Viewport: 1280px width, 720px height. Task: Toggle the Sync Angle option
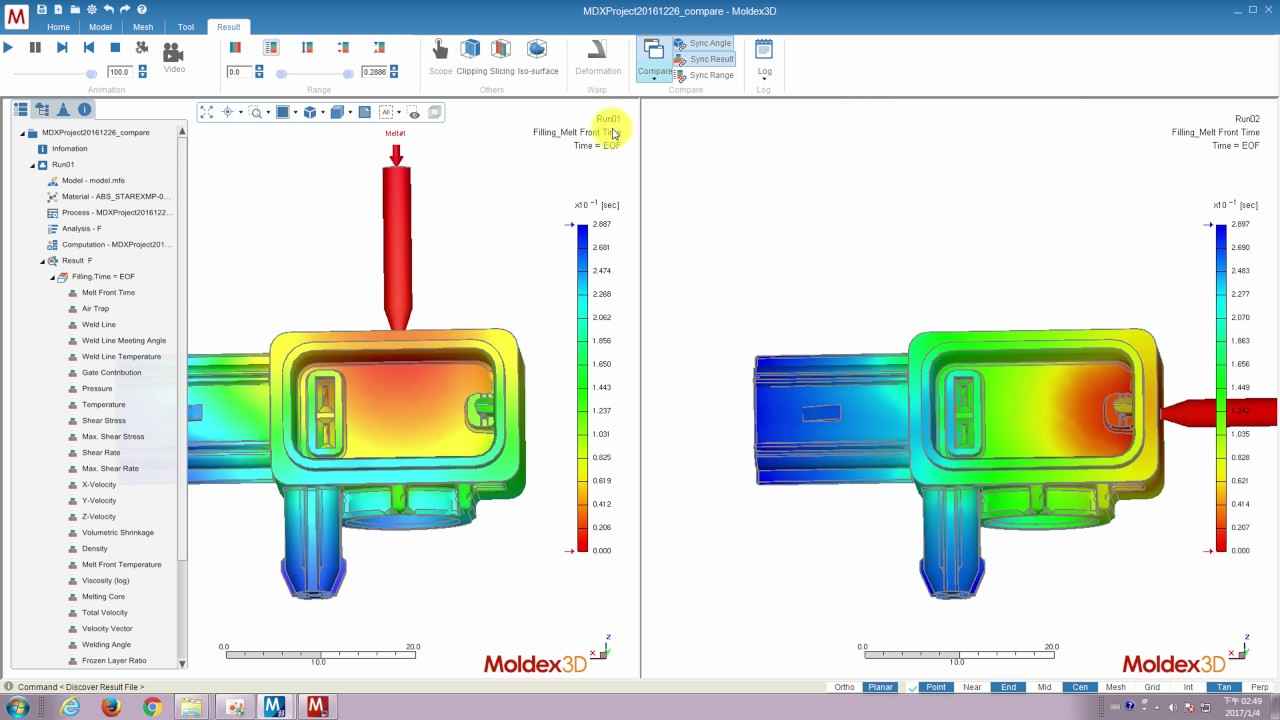pos(703,43)
